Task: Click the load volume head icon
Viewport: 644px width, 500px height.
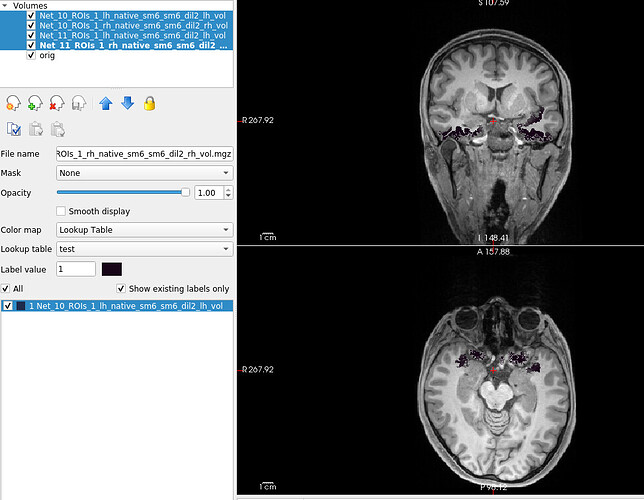Action: point(13,103)
